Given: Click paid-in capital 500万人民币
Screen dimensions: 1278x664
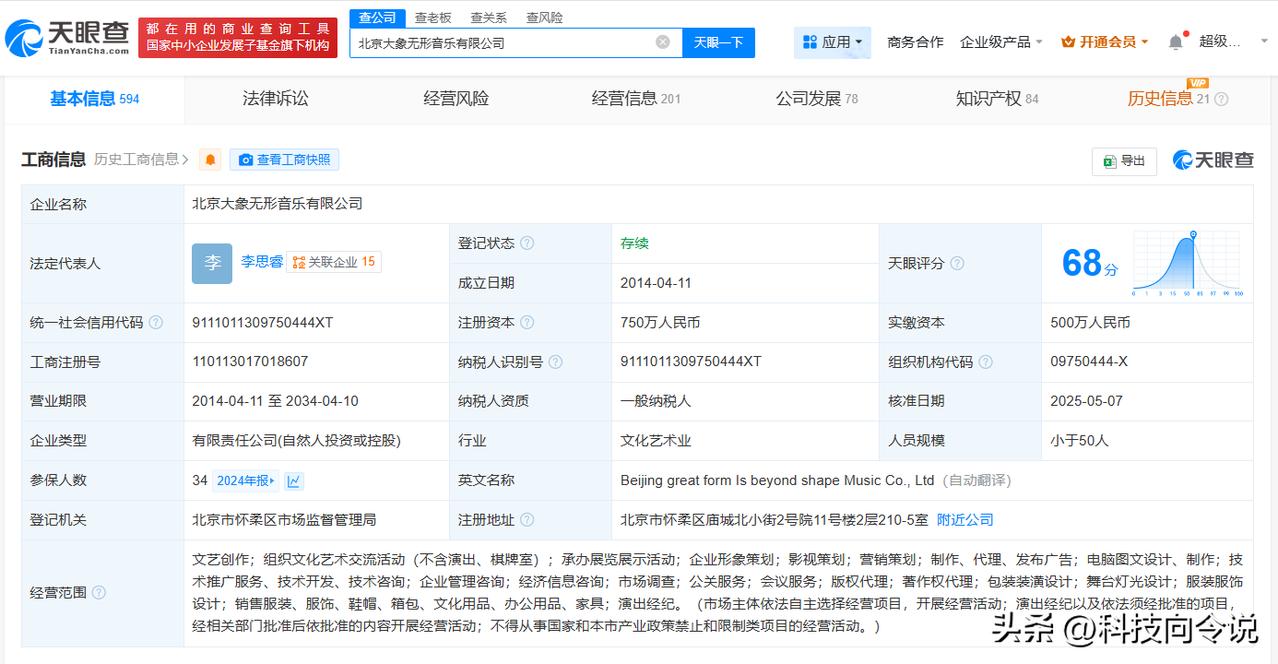Looking at the screenshot, I should coord(1090,322).
